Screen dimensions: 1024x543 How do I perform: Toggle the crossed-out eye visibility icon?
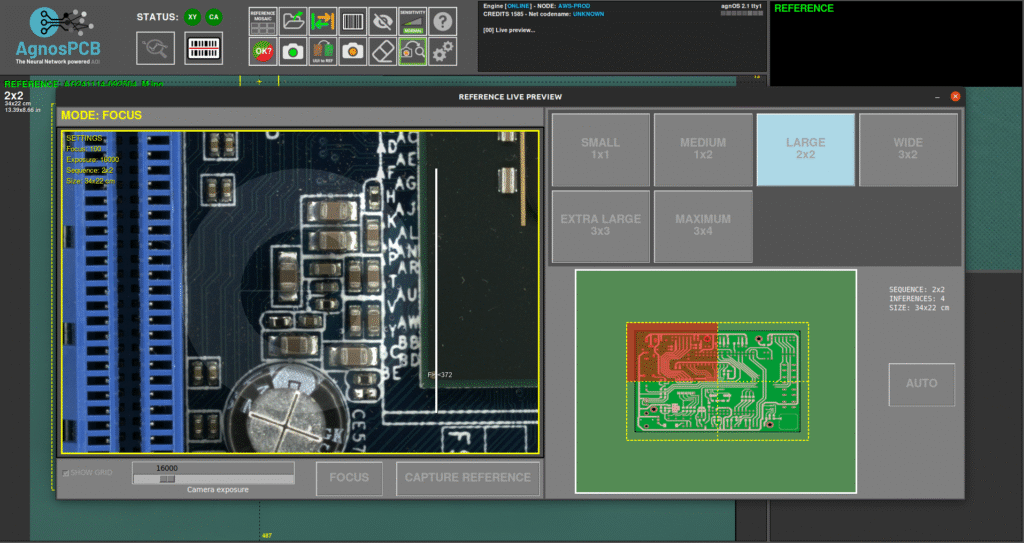[383, 20]
